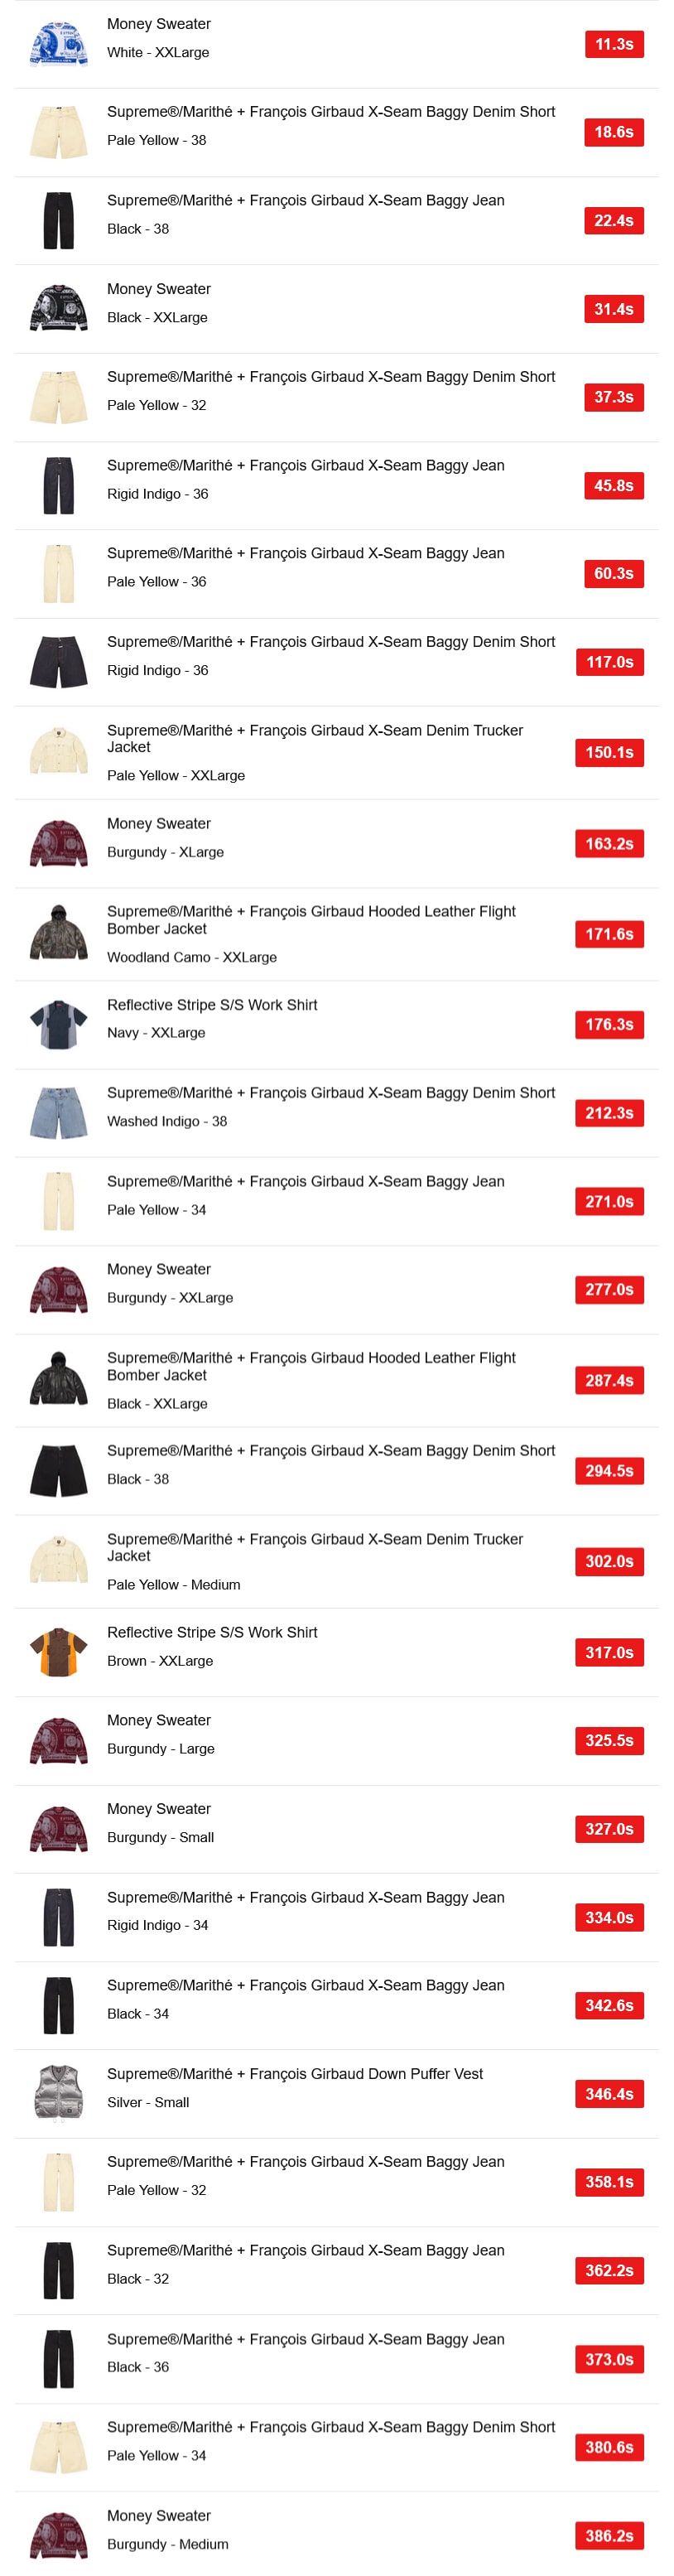Select the Washed Indigo Denim Short image
This screenshot has width=674, height=2576.
point(58,1113)
